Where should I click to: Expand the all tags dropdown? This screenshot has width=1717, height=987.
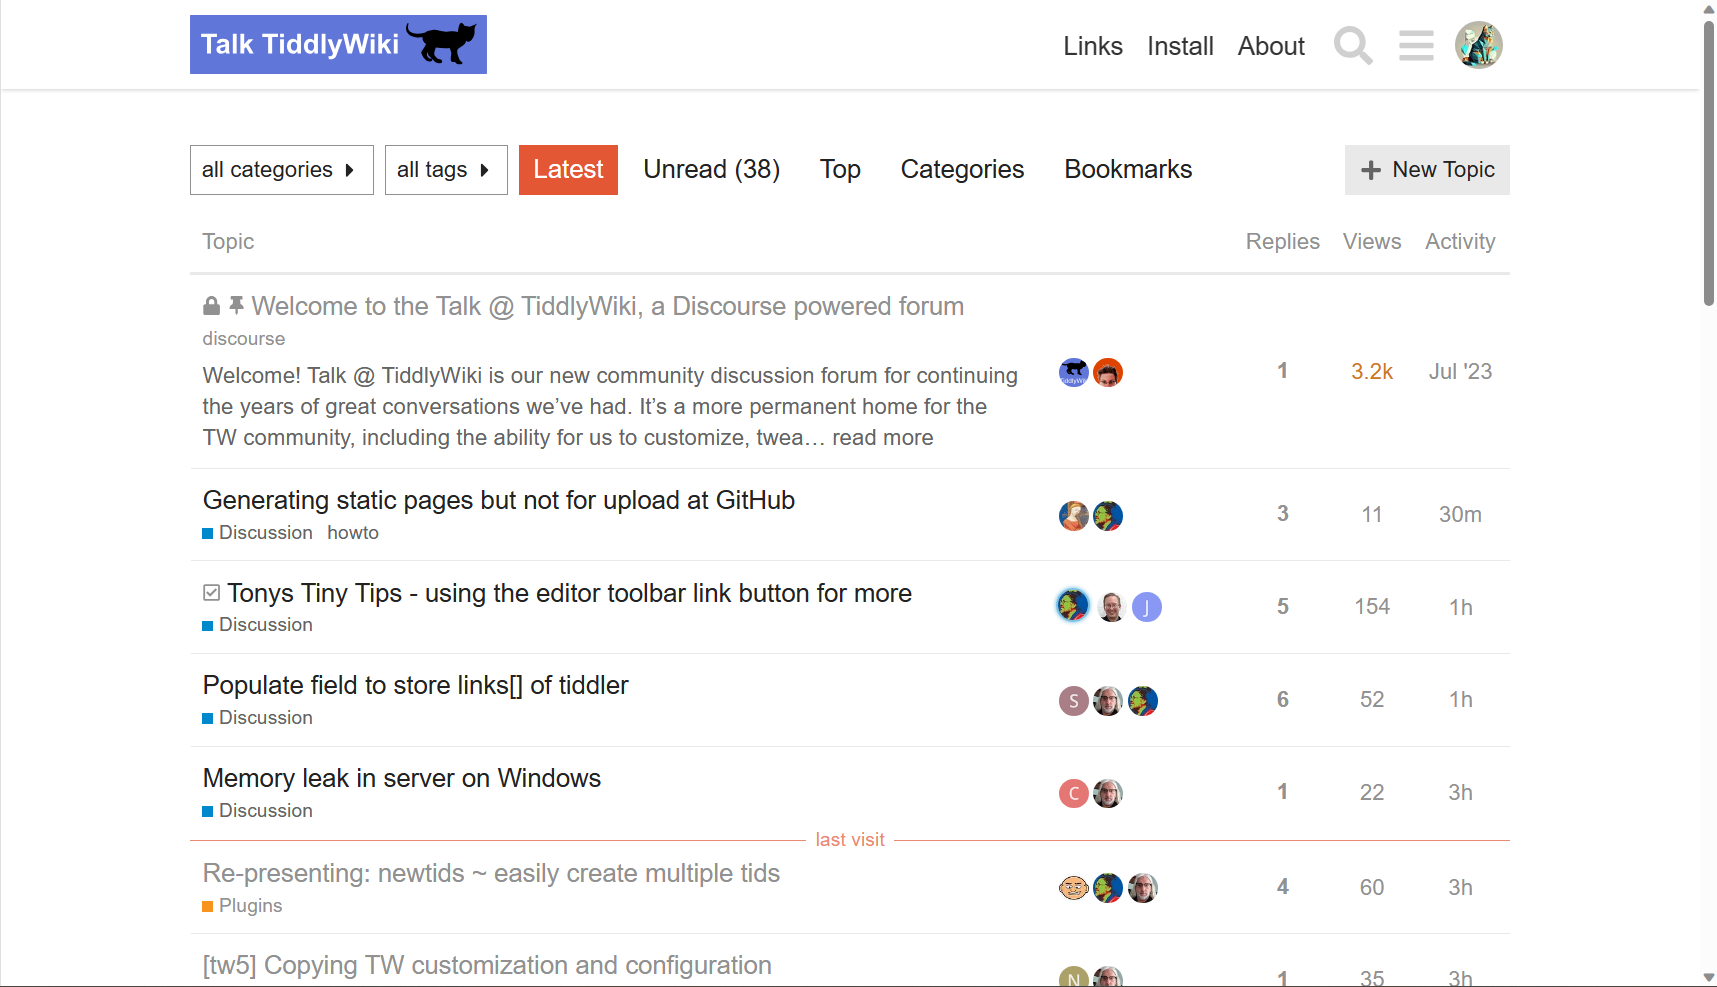point(446,170)
